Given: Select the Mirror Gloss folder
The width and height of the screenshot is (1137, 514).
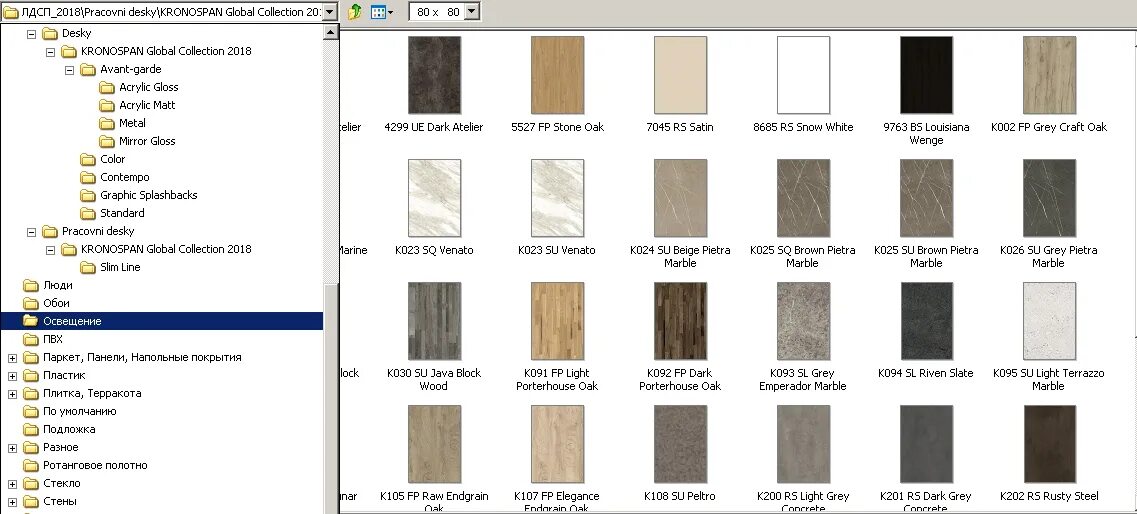Looking at the screenshot, I should 147,141.
